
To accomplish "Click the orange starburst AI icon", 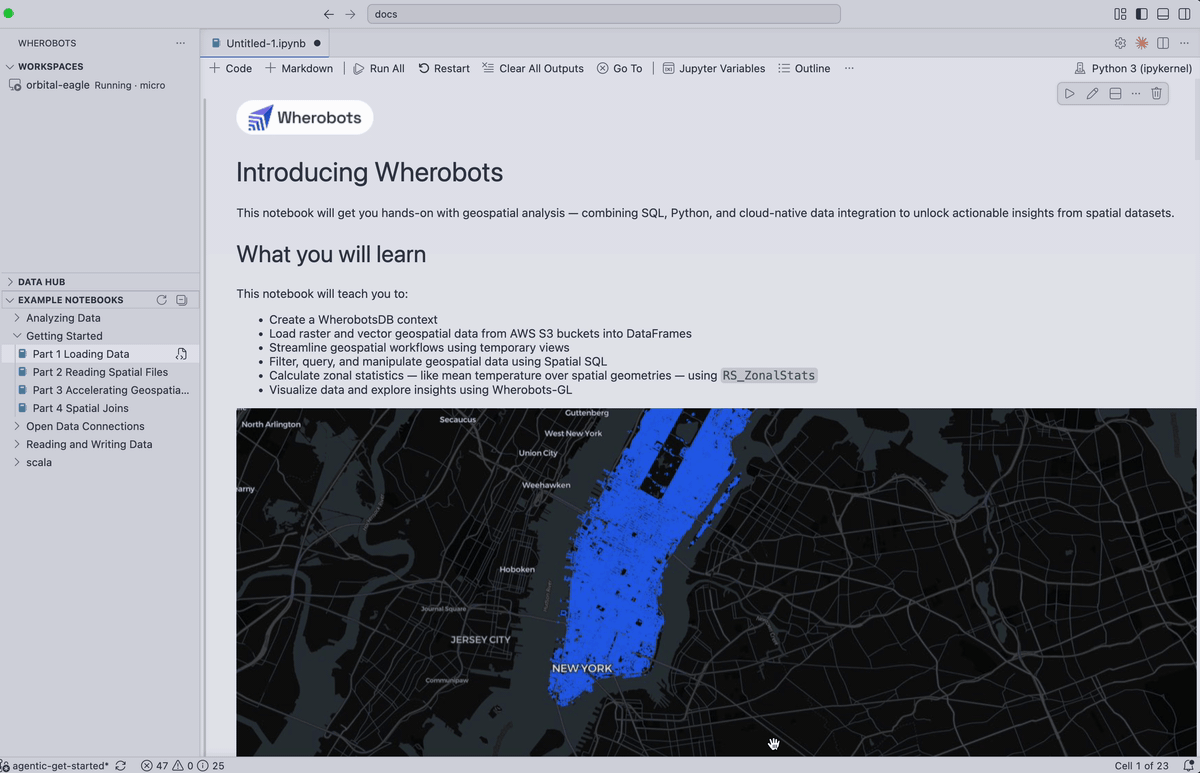I will click(1142, 43).
